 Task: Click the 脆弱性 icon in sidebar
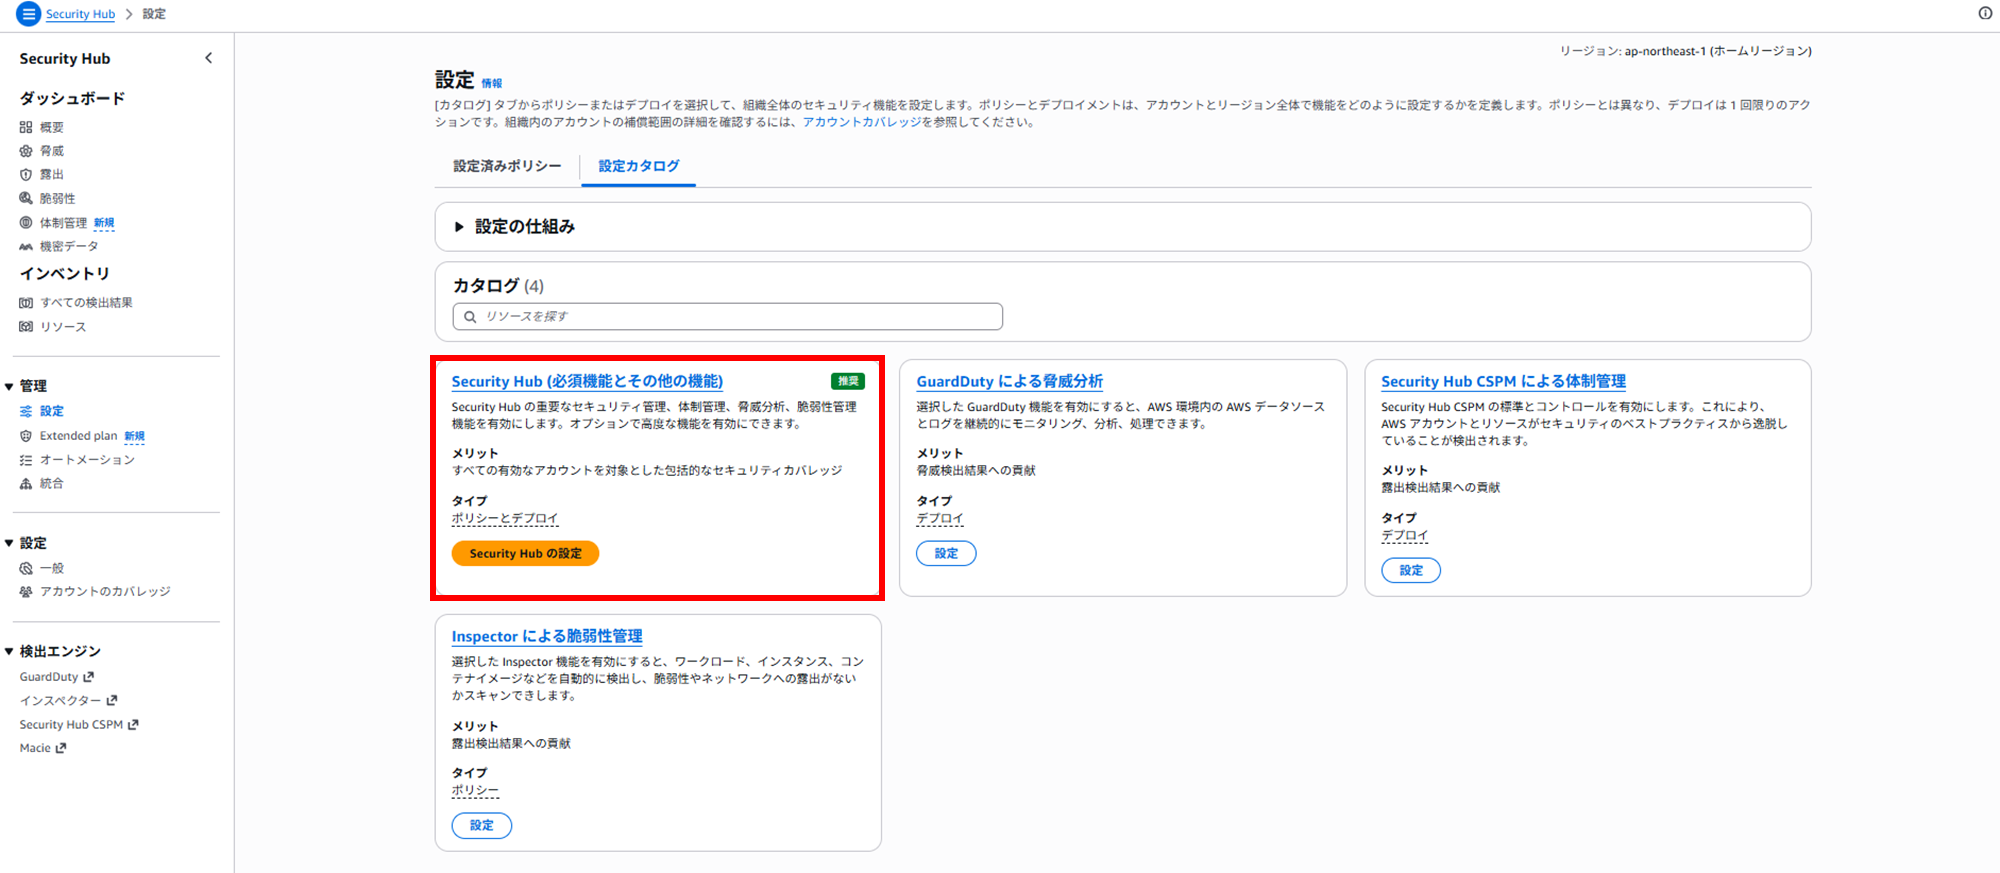[x=26, y=198]
